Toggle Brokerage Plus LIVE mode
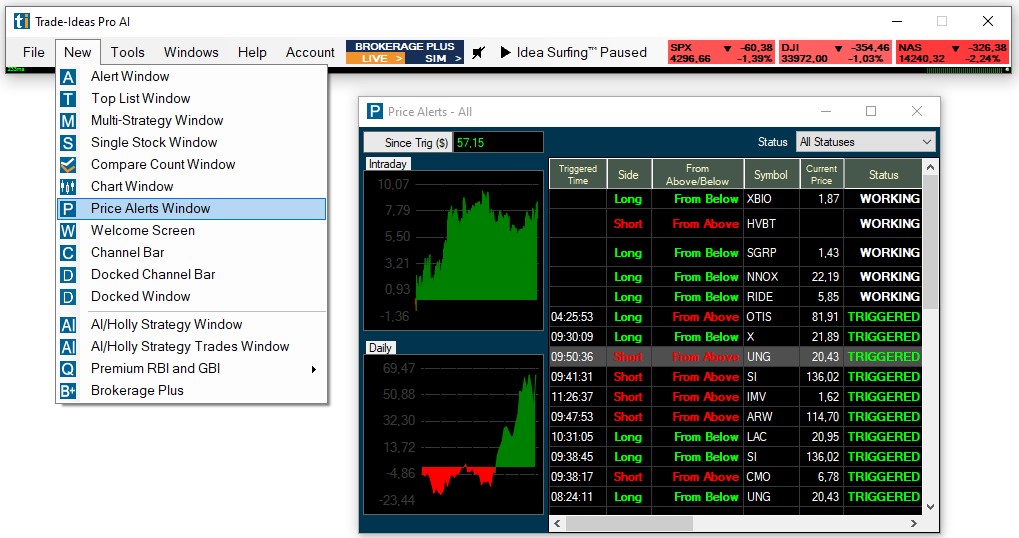Image resolution: width=1019 pixels, height=538 pixels. click(x=375, y=59)
